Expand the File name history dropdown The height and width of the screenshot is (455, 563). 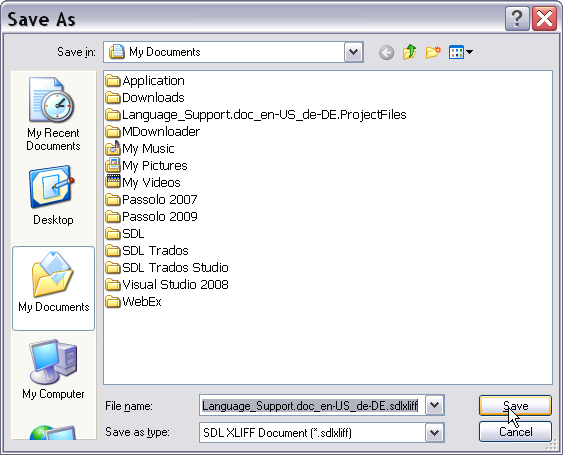click(434, 405)
